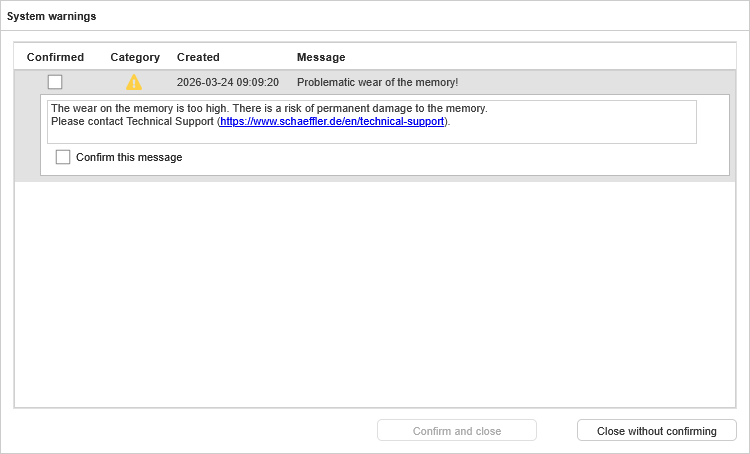
Task: Select the Category column header
Action: pos(135,57)
